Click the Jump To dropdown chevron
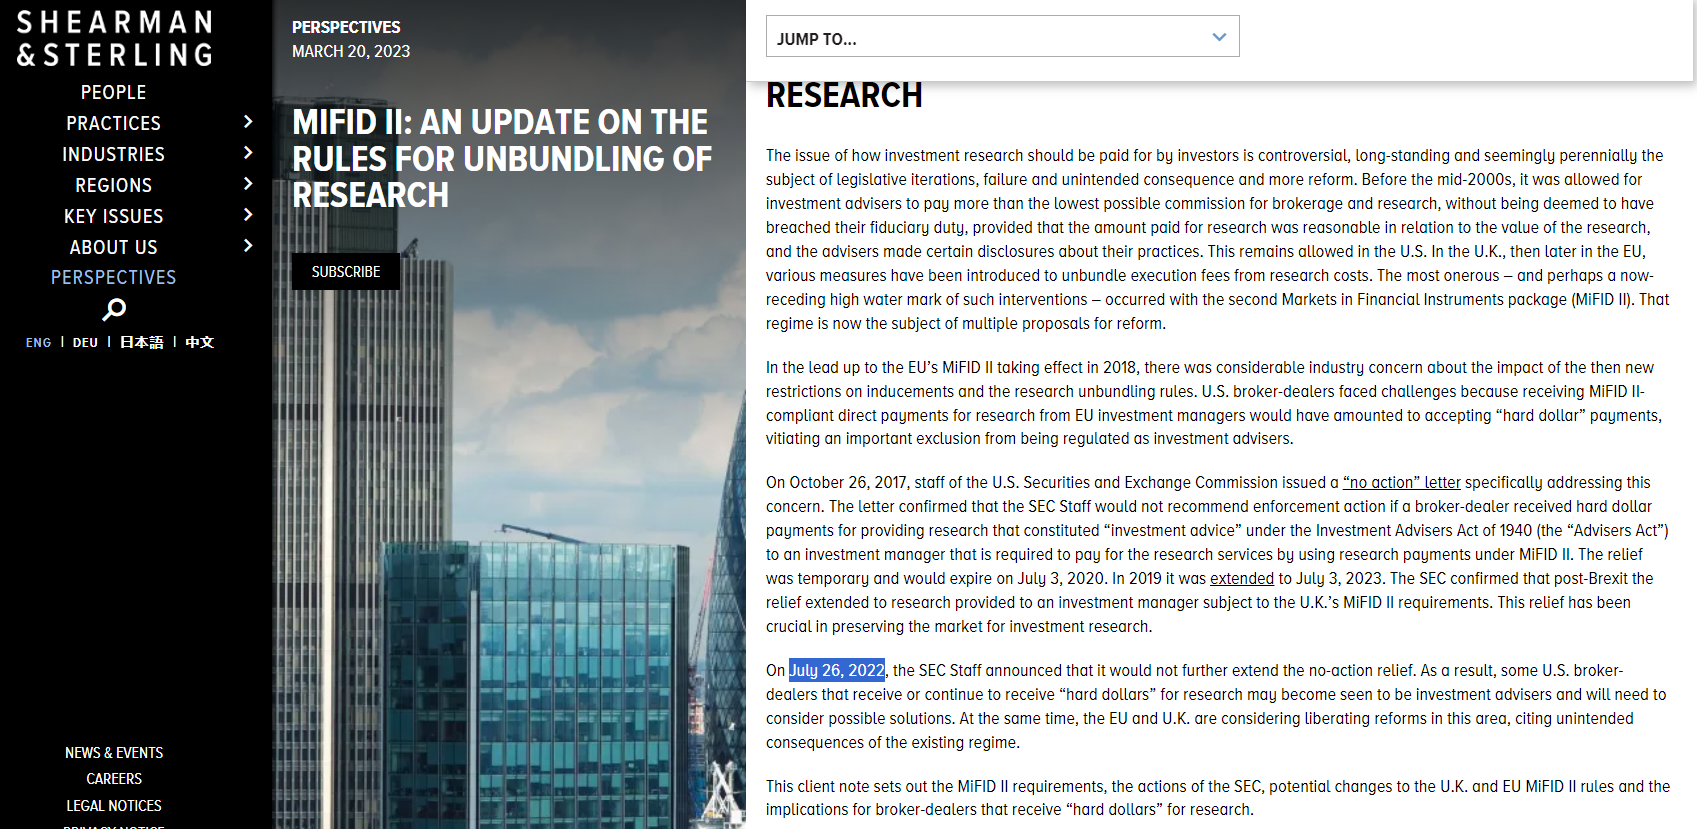The image size is (1697, 829). pyautogui.click(x=1219, y=37)
